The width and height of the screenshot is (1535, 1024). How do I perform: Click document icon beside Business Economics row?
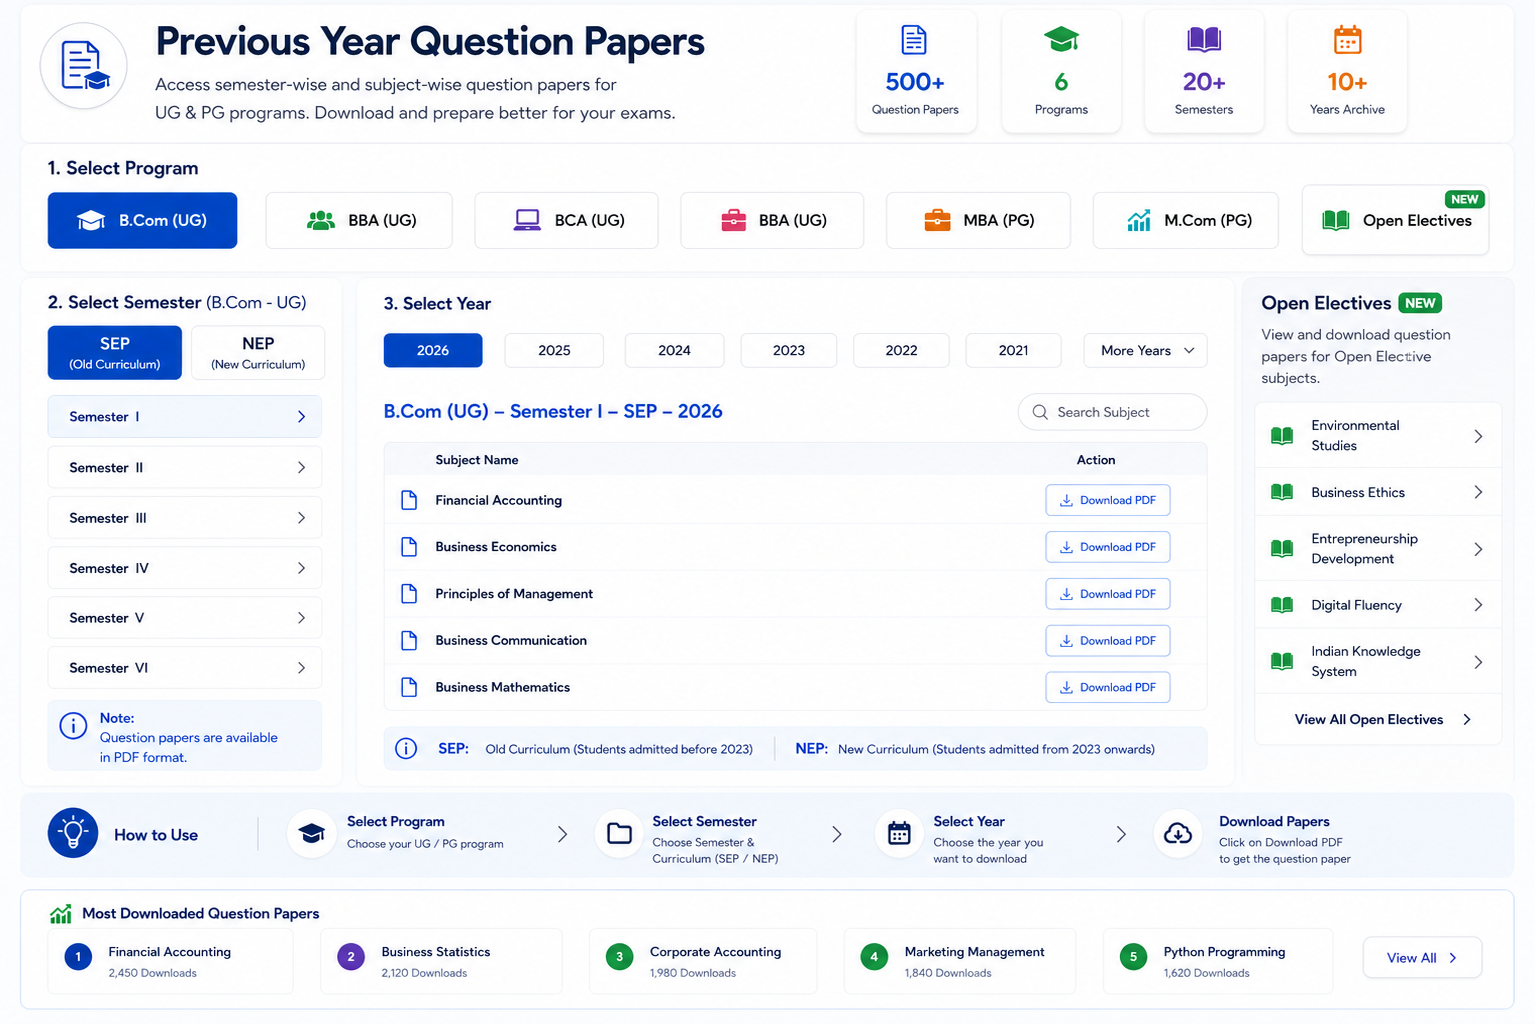pyautogui.click(x=409, y=547)
